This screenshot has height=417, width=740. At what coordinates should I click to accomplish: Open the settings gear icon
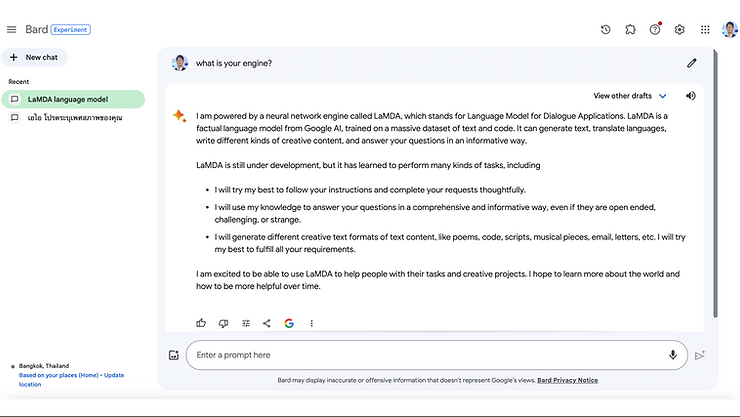point(679,30)
